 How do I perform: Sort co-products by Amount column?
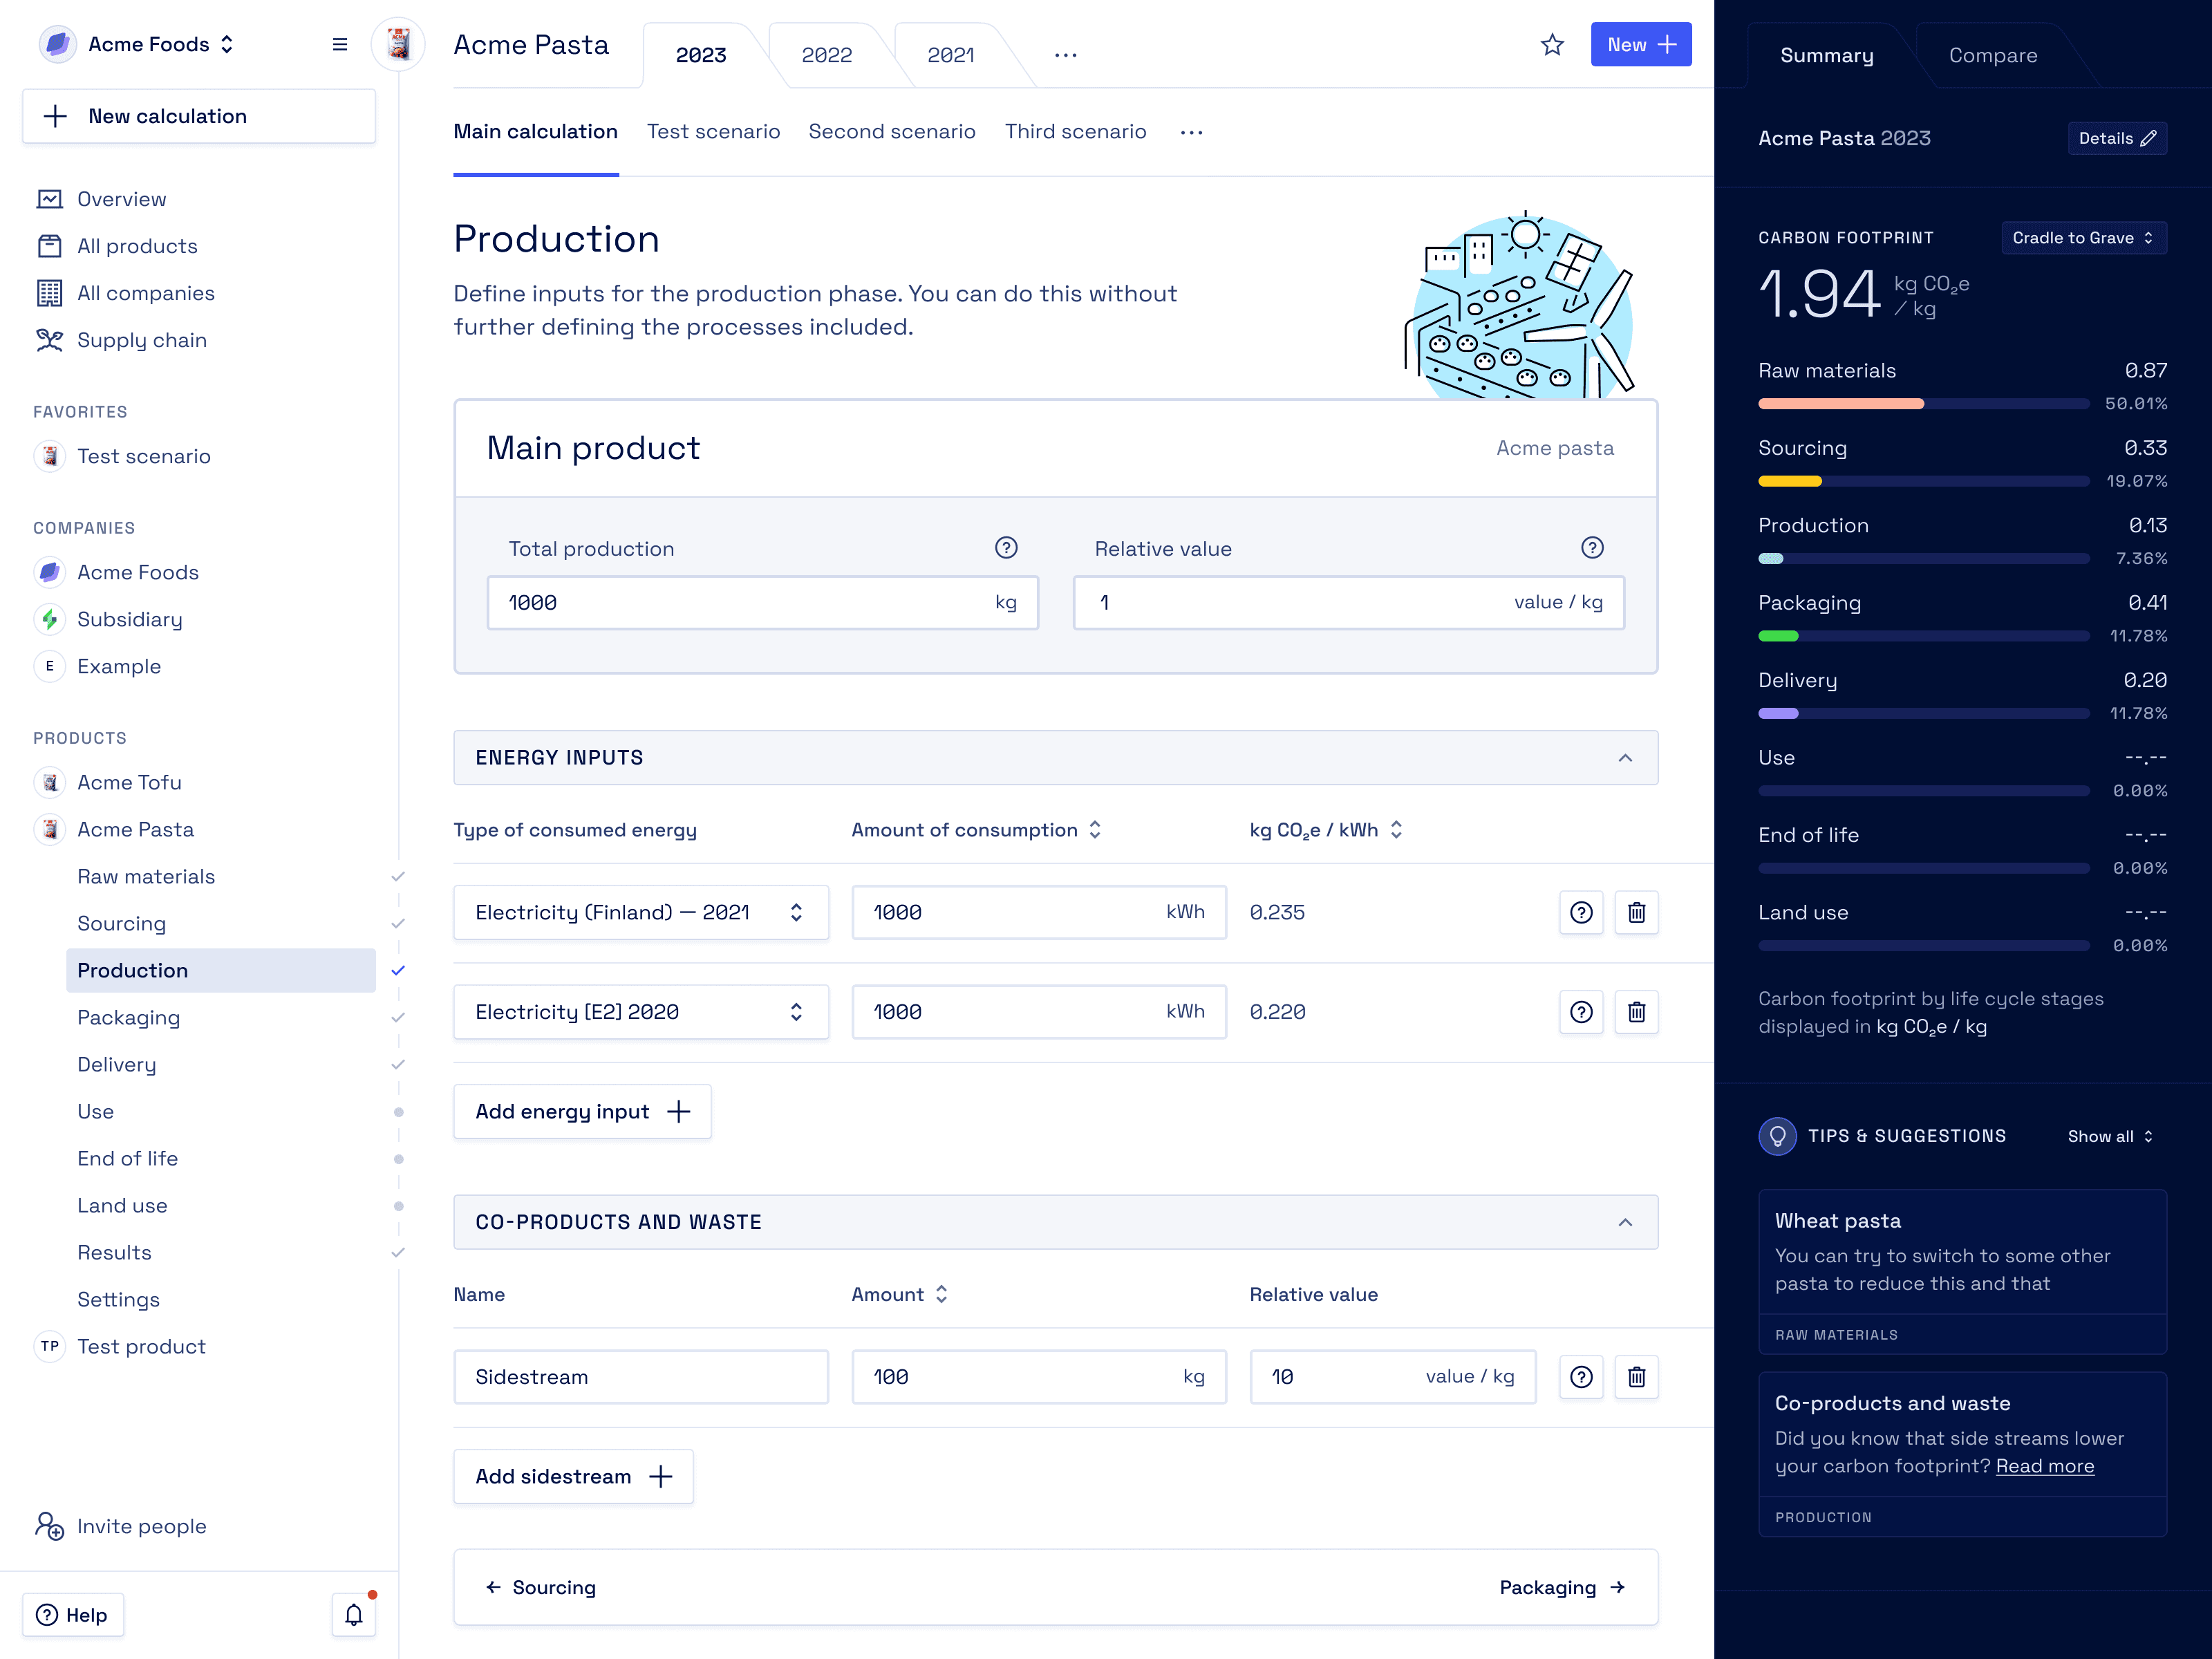pyautogui.click(x=941, y=1294)
